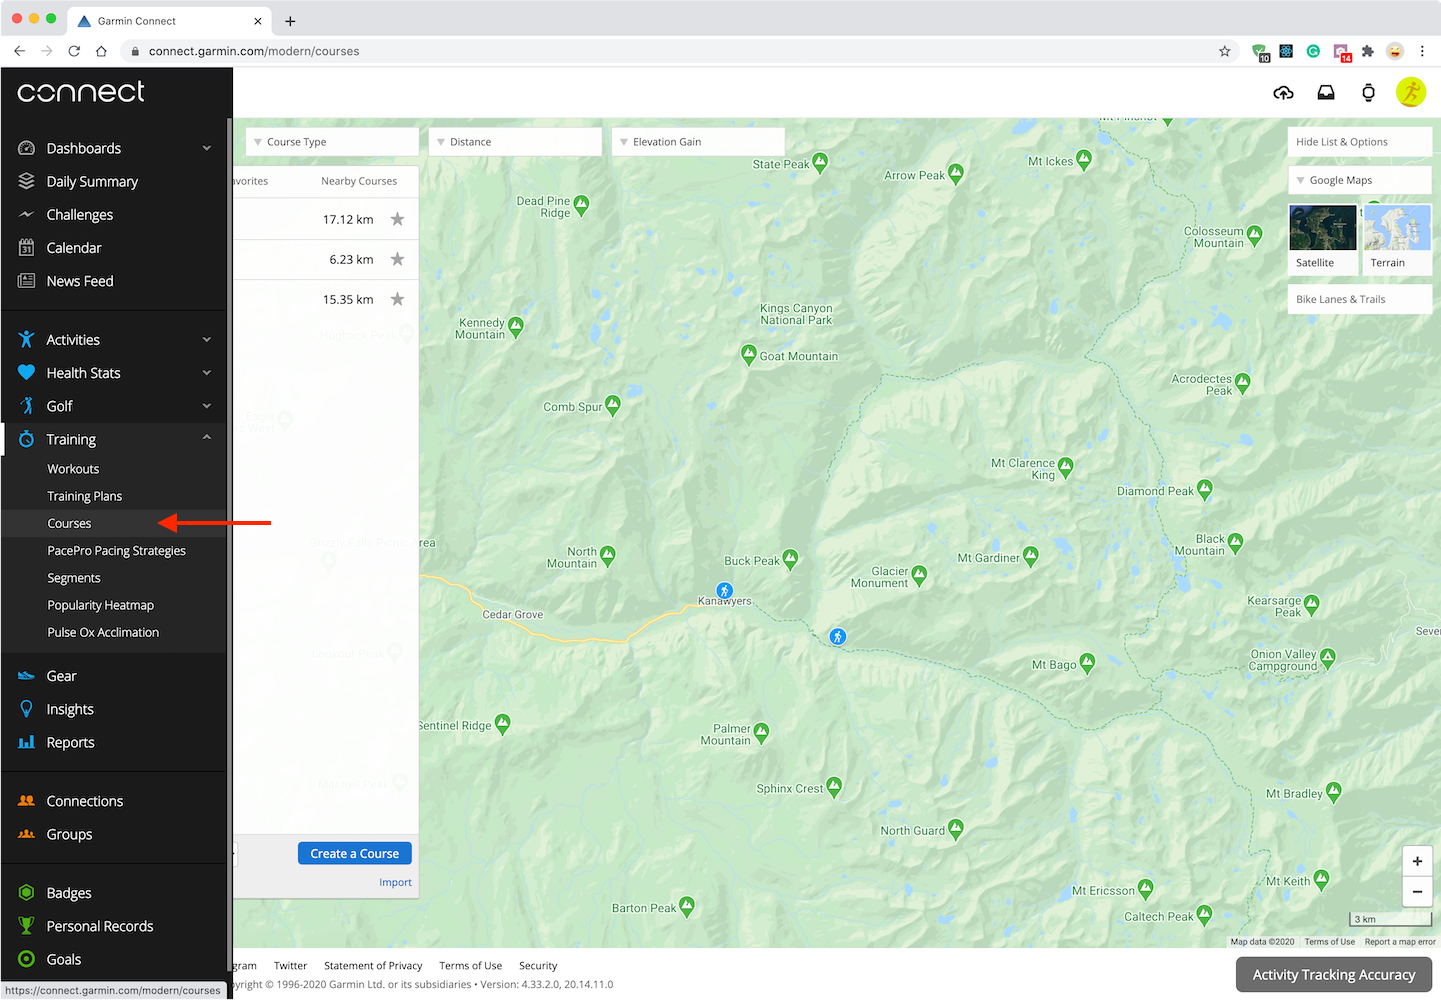Image resolution: width=1441 pixels, height=1000 pixels.
Task: Click the Create a Course button
Action: (x=354, y=853)
